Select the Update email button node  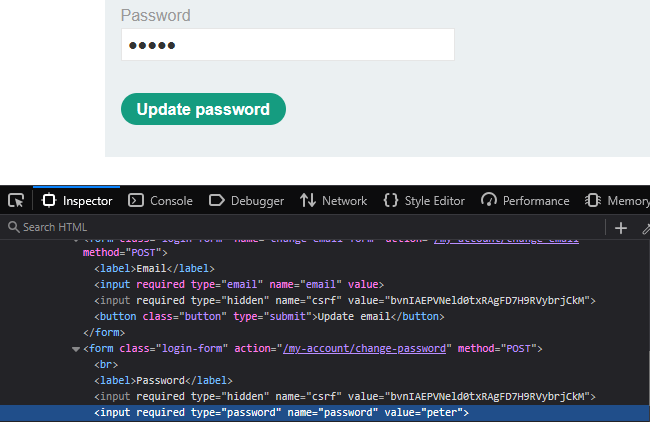(x=269, y=316)
